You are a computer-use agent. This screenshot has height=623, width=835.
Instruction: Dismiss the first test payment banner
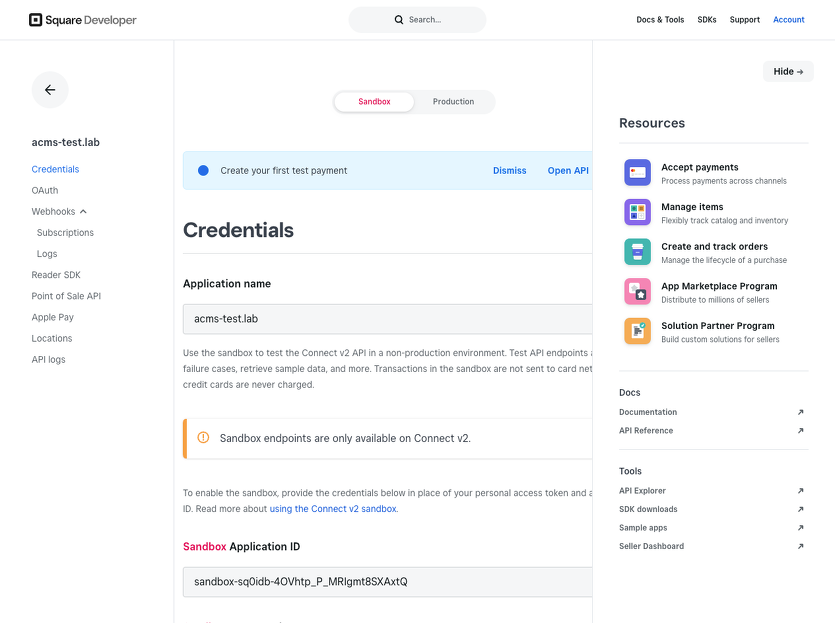click(x=509, y=171)
